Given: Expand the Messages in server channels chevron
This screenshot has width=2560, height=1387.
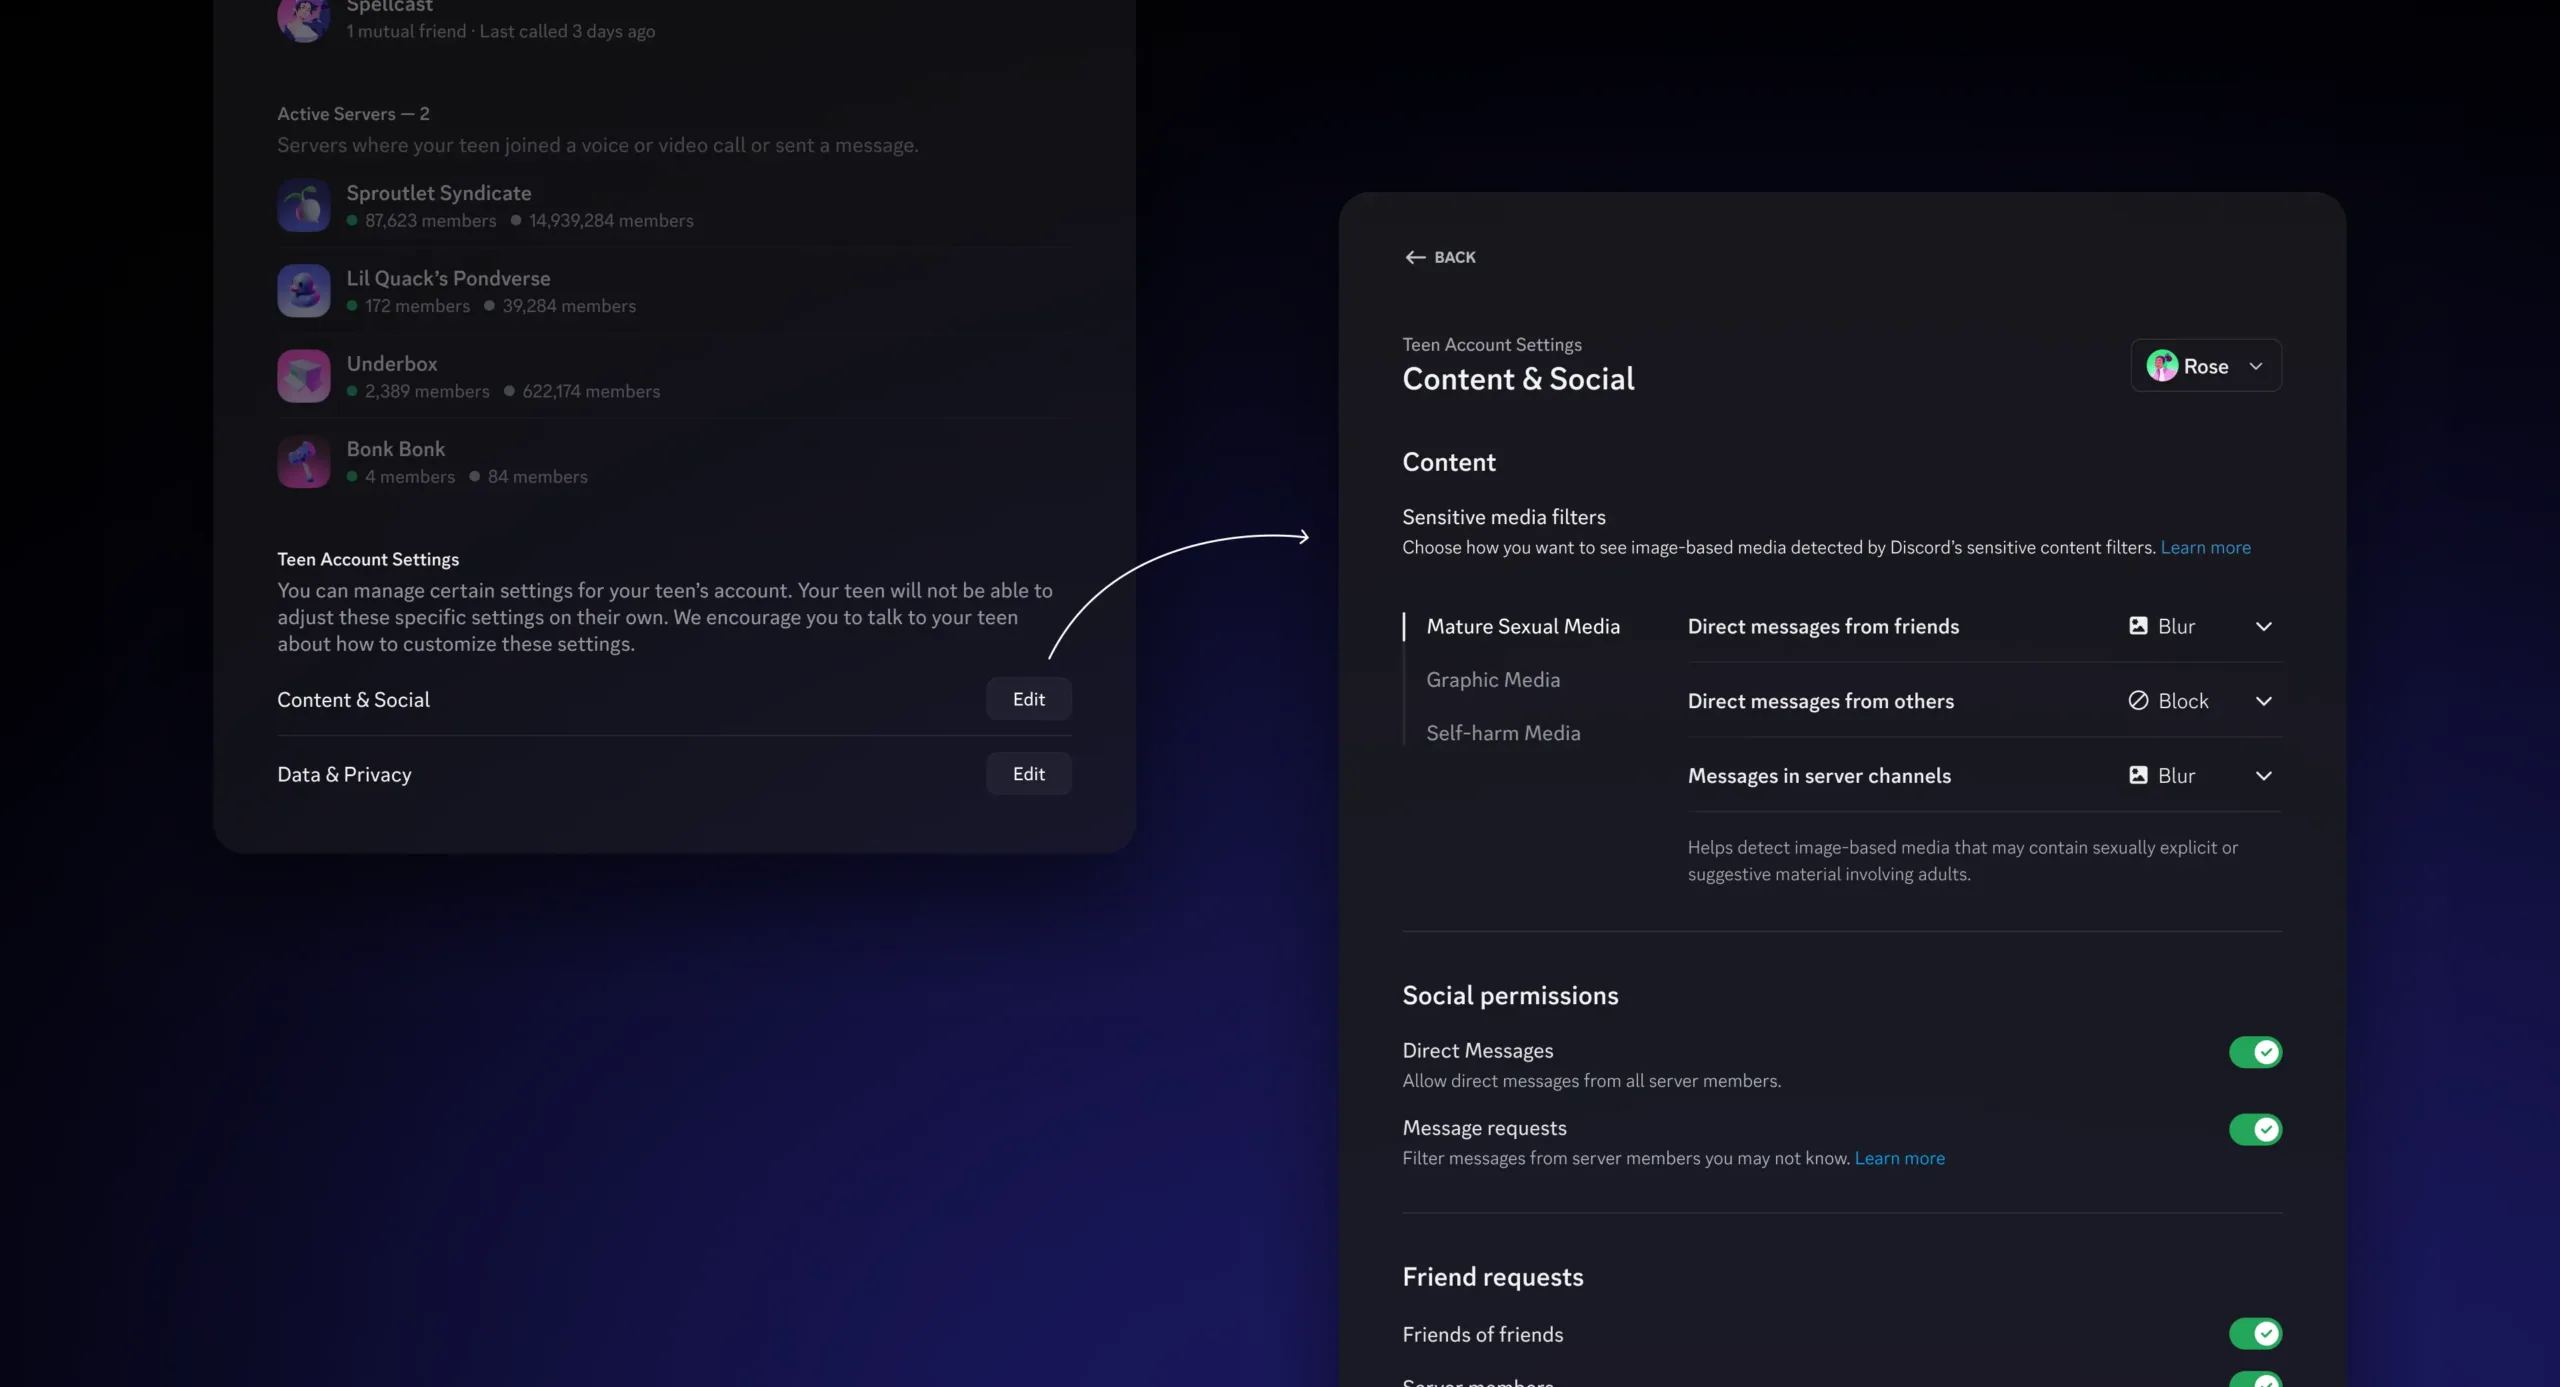Looking at the screenshot, I should (2265, 775).
